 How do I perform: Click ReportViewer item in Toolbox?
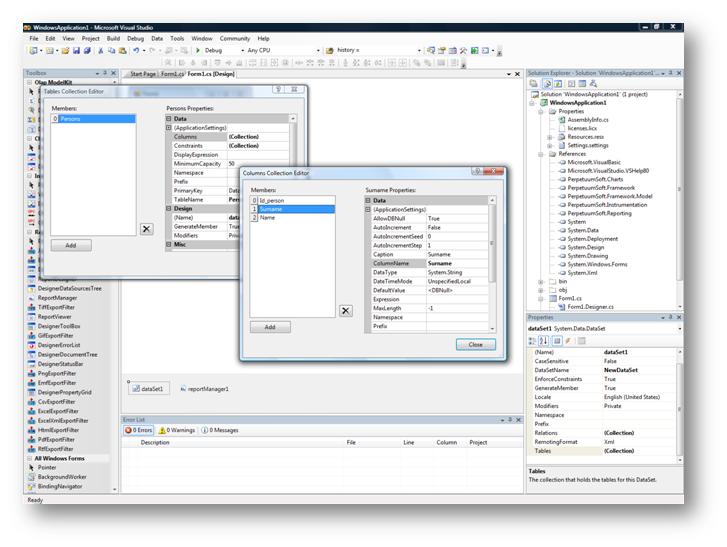coord(54,317)
